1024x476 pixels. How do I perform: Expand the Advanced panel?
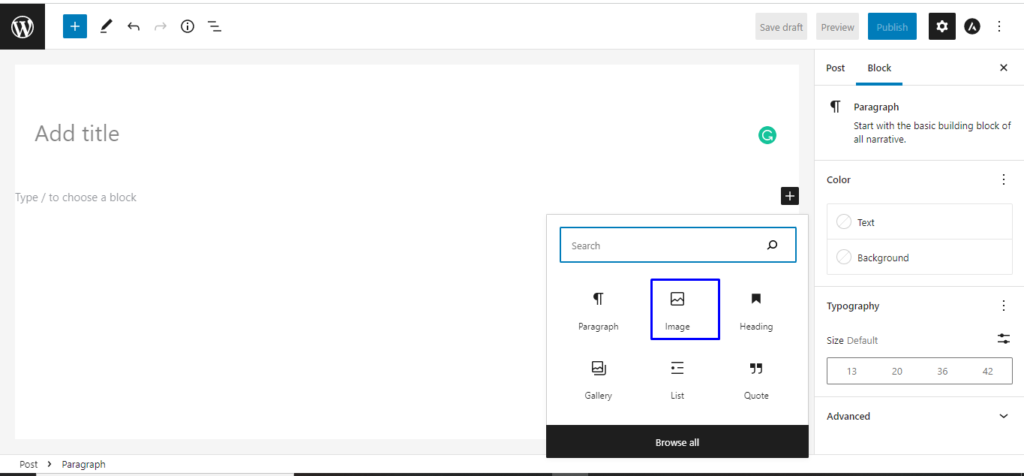(1003, 416)
